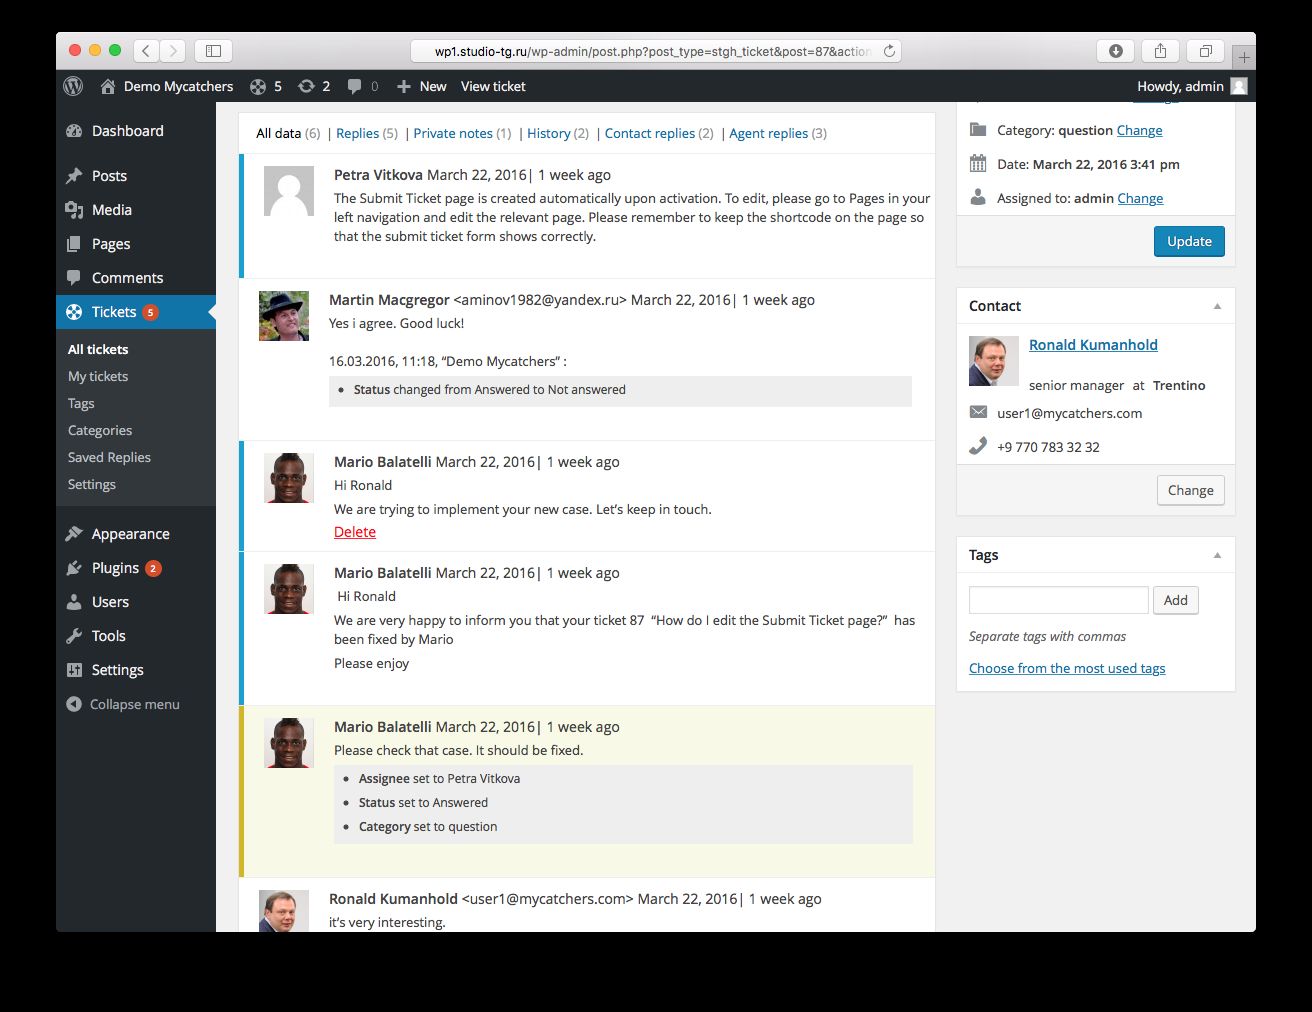This screenshot has height=1012, width=1312.
Task: Click the Settings sliders icon in sidebar
Action: (x=74, y=670)
